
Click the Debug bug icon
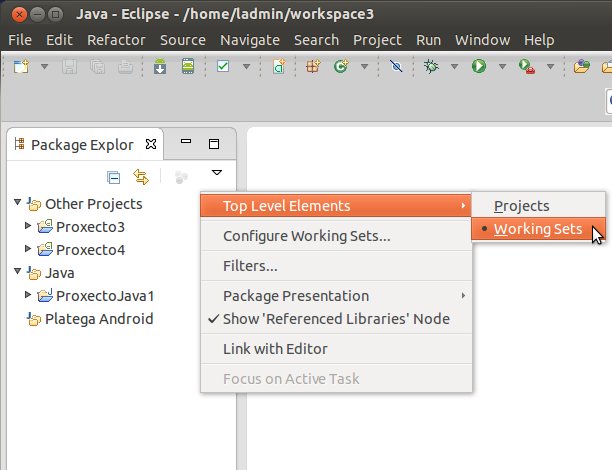[431, 66]
